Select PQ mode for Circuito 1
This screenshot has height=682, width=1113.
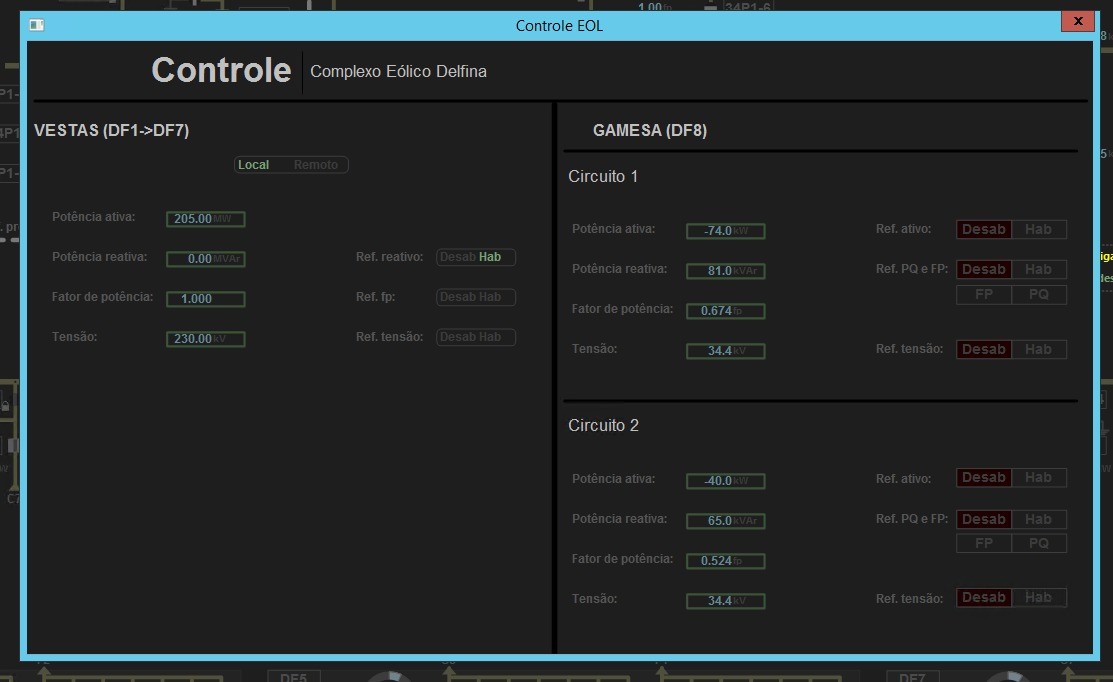pyautogui.click(x=1038, y=295)
